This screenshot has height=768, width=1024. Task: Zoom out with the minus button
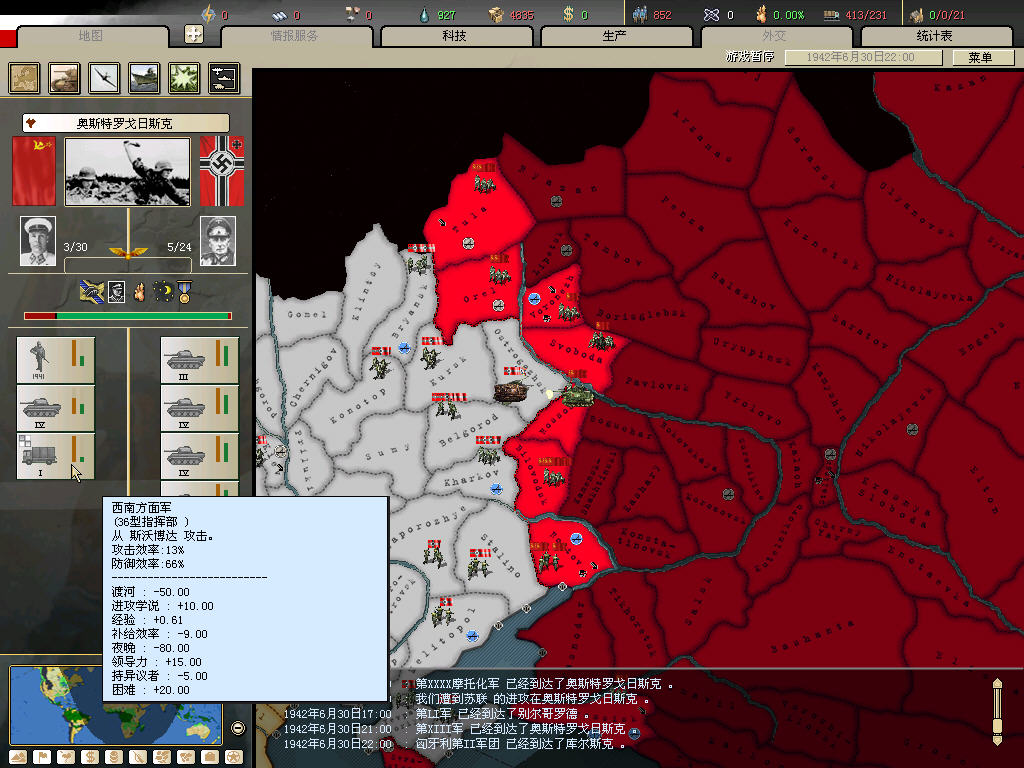point(238,728)
